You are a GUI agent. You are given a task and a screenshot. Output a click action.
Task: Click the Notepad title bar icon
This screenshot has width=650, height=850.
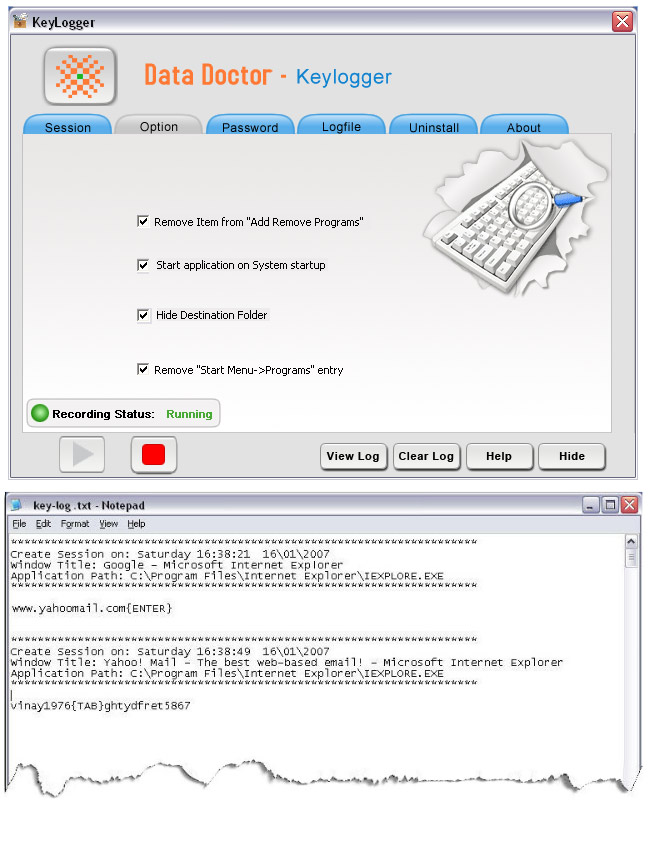point(18,505)
